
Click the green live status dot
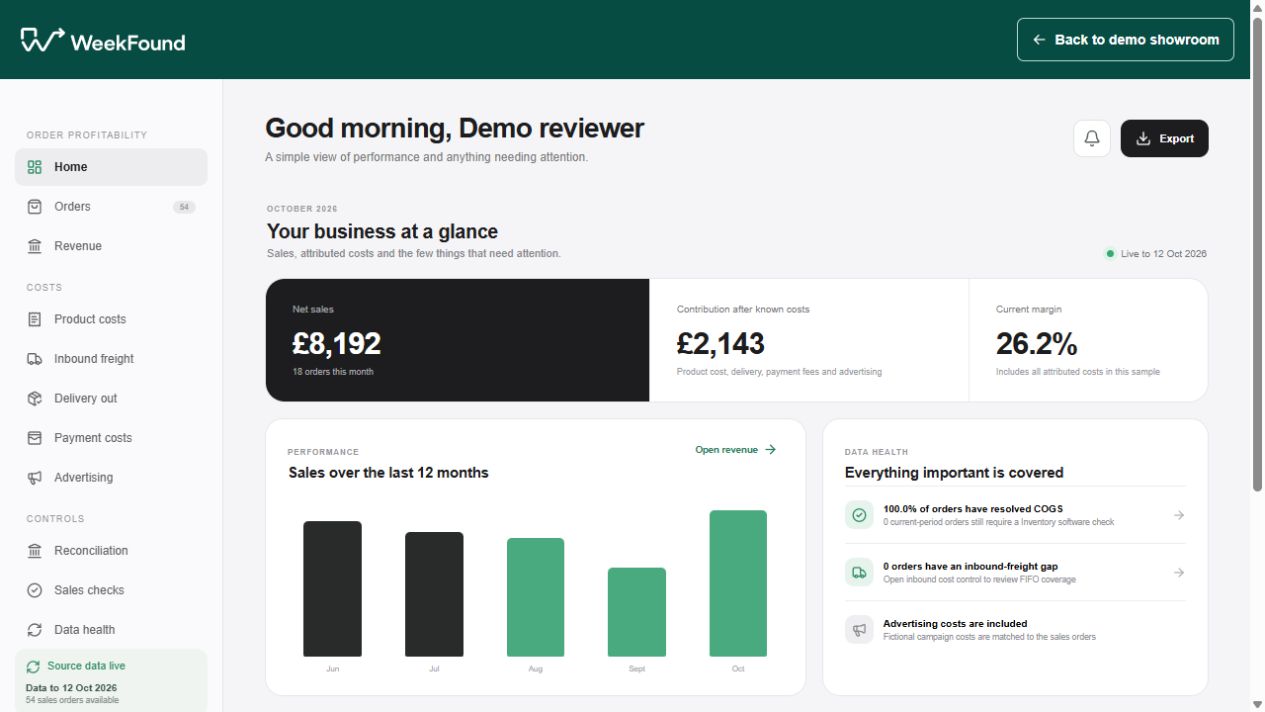click(1110, 254)
